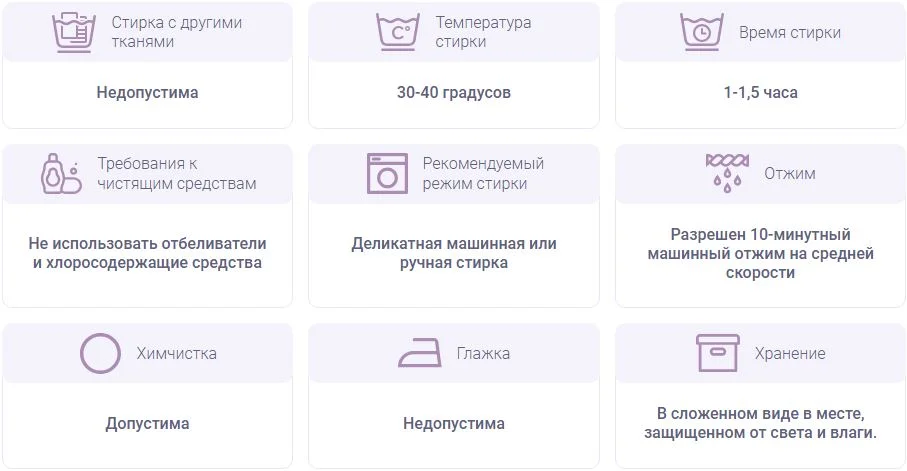
Task: Select the 'Требования к чистящим средствам' heading
Action: pos(176,174)
